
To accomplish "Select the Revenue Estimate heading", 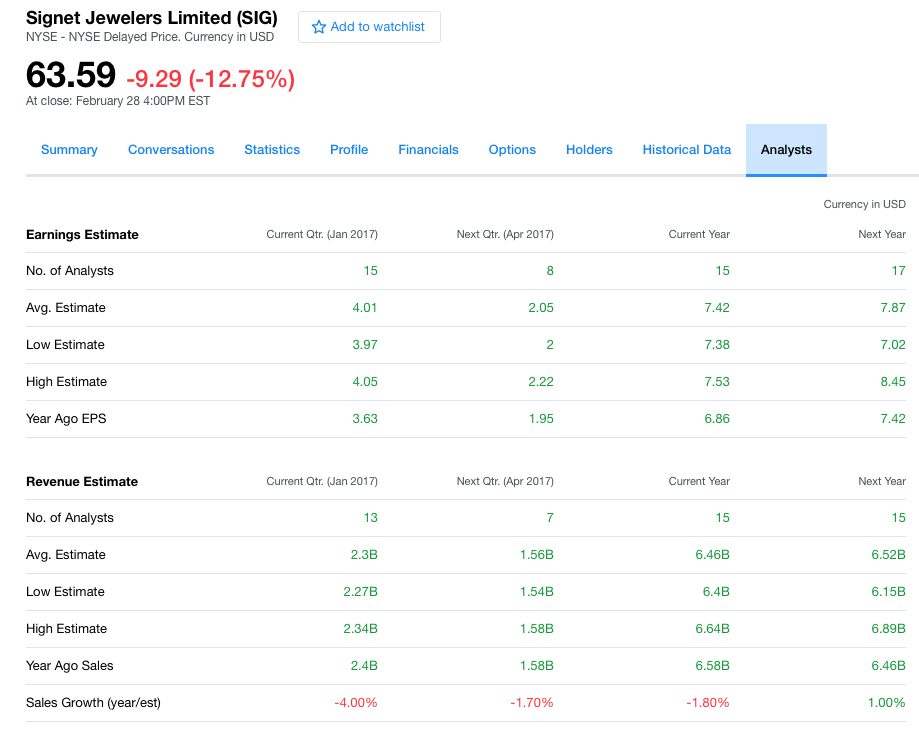I will coord(82,481).
